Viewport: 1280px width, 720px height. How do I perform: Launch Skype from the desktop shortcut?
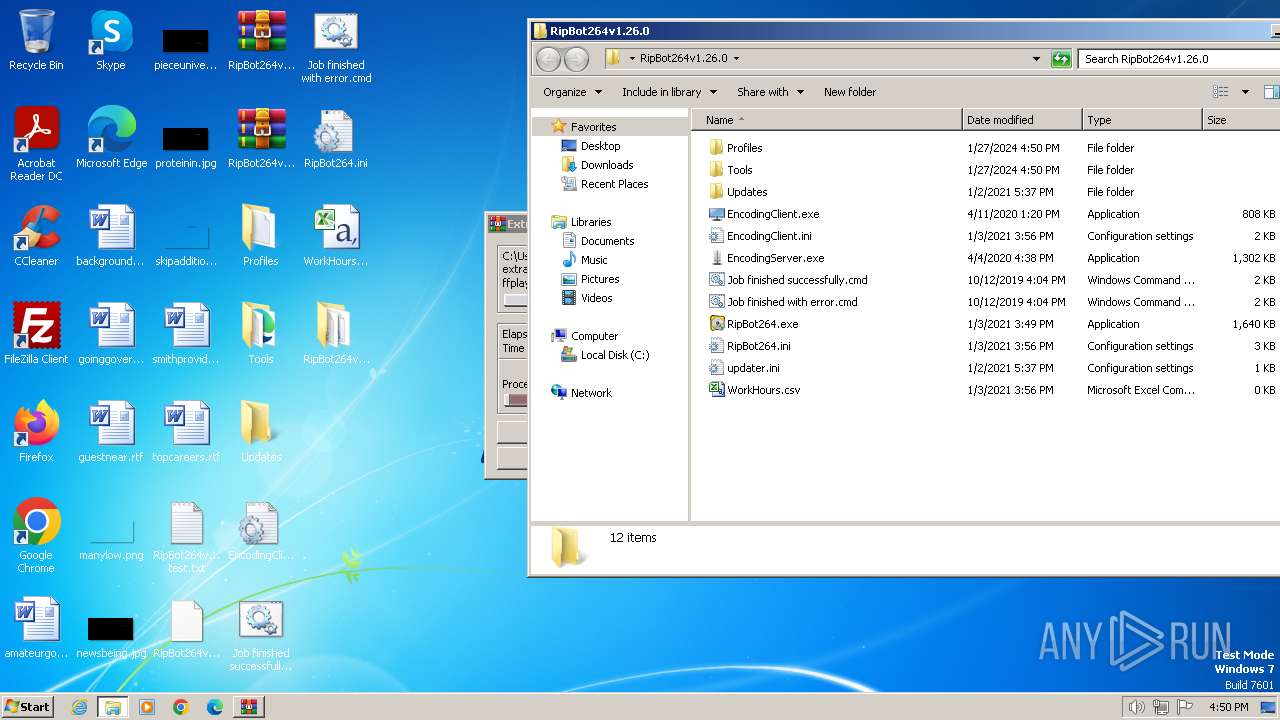click(110, 41)
